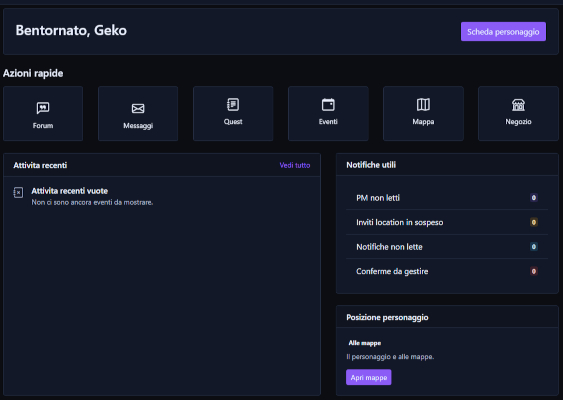Screen dimensions: 563x400
Task: Open the Notifiche non lette row
Action: pos(447,247)
